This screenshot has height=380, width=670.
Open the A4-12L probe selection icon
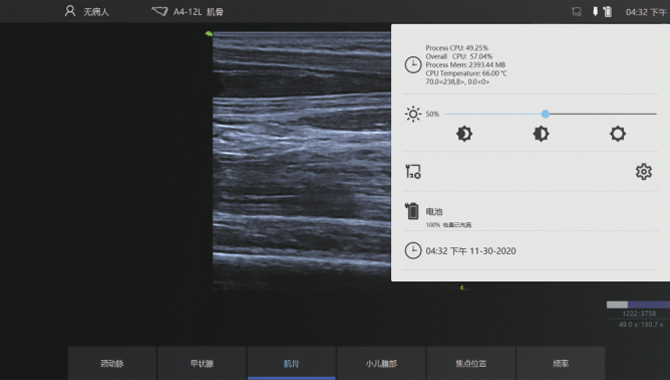[160, 12]
